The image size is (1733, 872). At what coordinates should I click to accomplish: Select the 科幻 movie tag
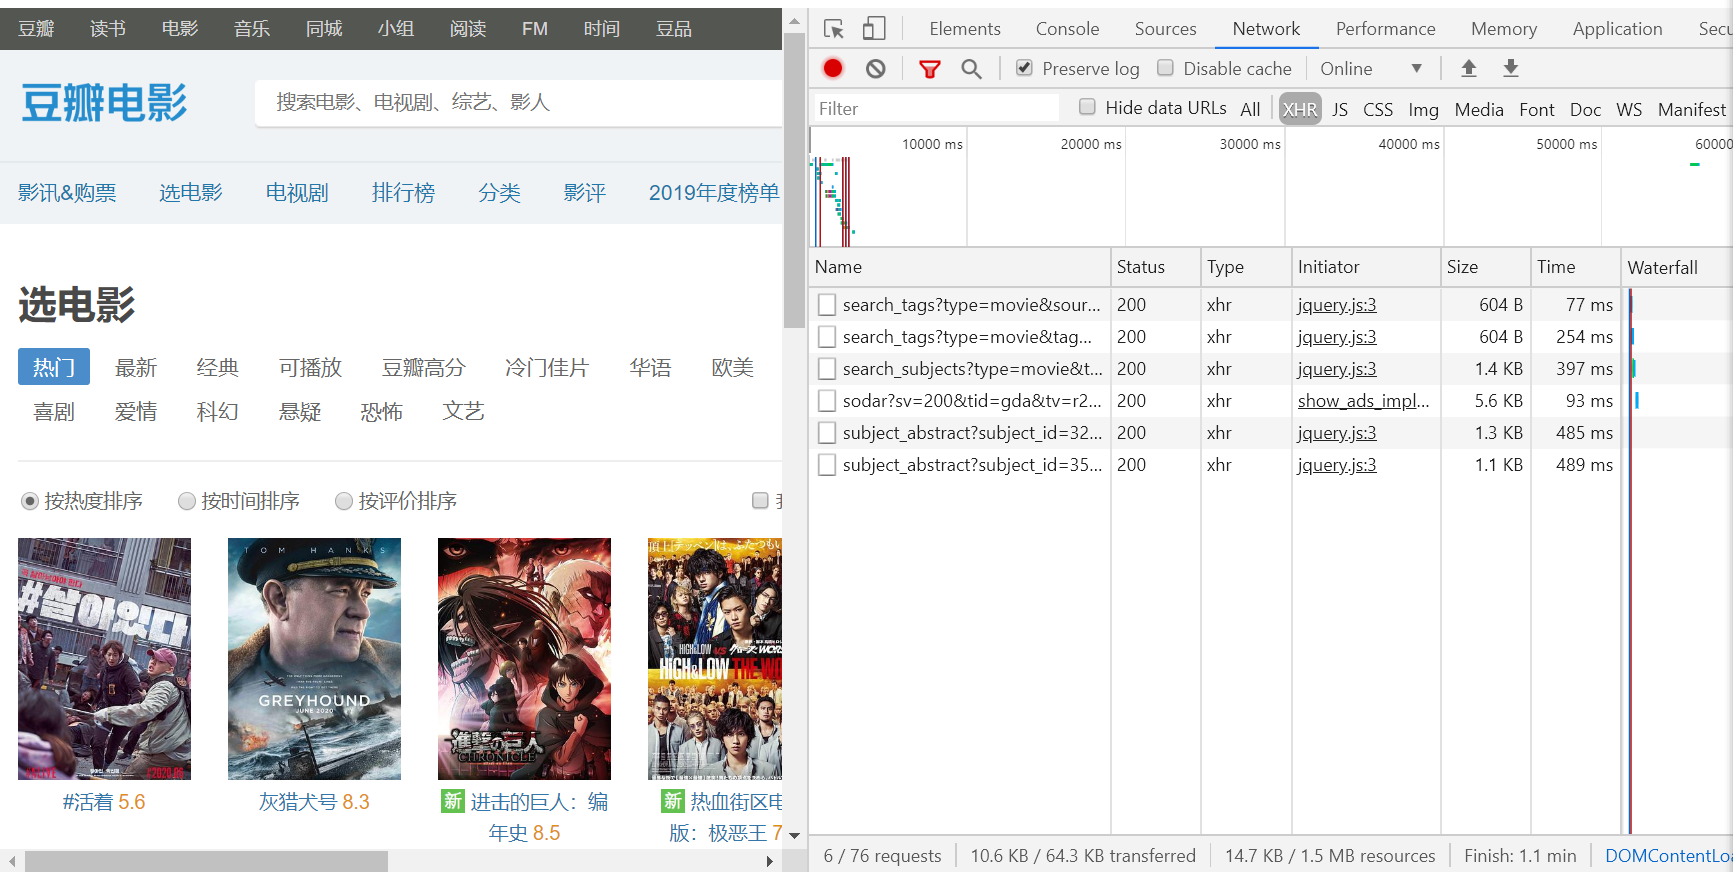pos(218,412)
